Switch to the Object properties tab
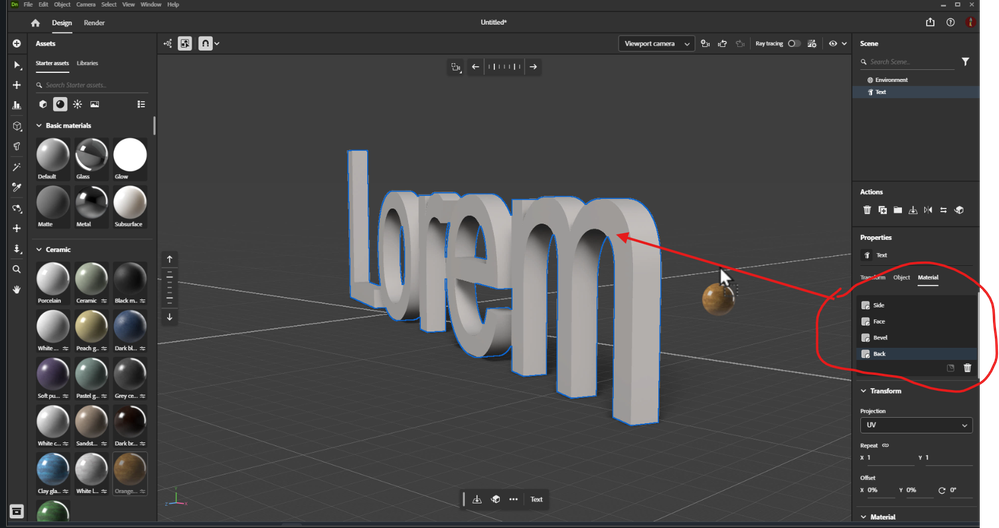Image resolution: width=999 pixels, height=528 pixels. point(902,278)
